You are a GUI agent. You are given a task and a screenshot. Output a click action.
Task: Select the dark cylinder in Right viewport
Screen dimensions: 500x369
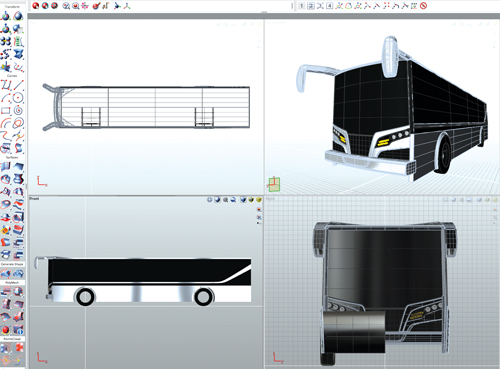click(x=354, y=332)
